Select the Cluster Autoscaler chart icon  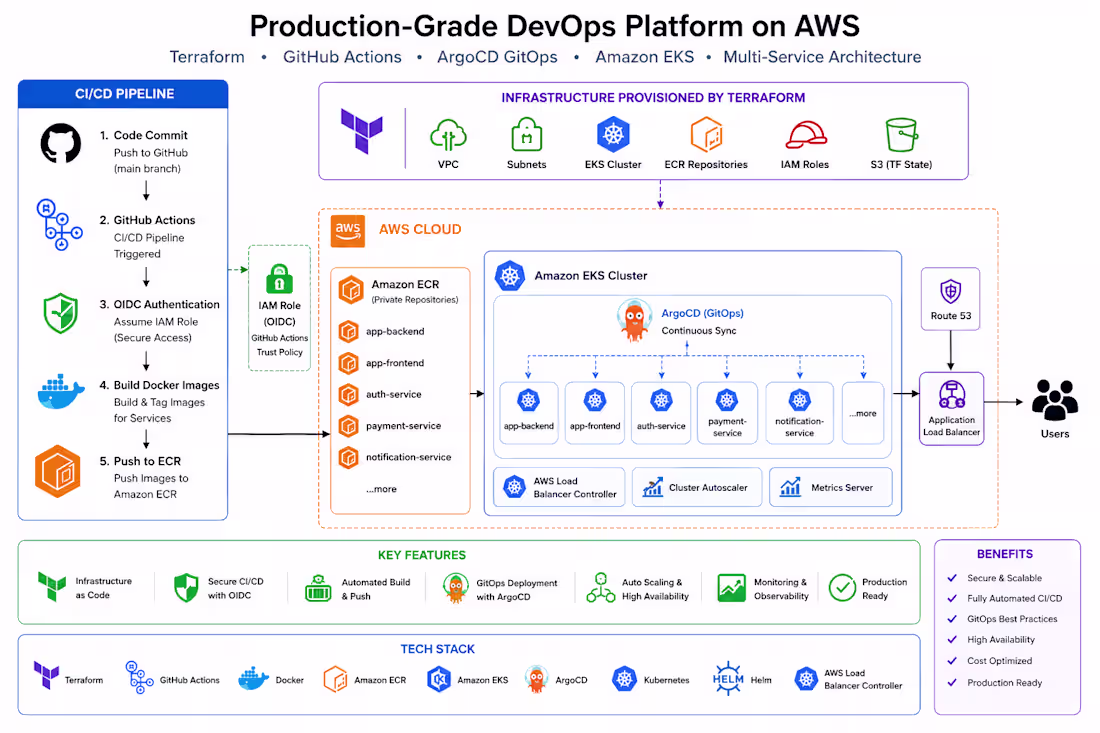[653, 487]
